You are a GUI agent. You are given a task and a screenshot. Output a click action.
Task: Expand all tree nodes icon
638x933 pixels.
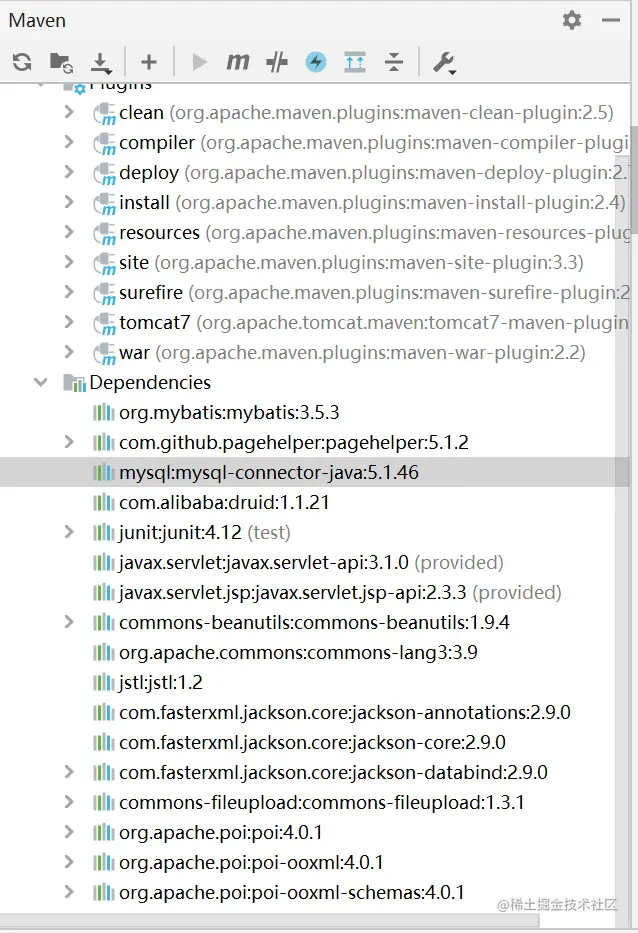[355, 61]
